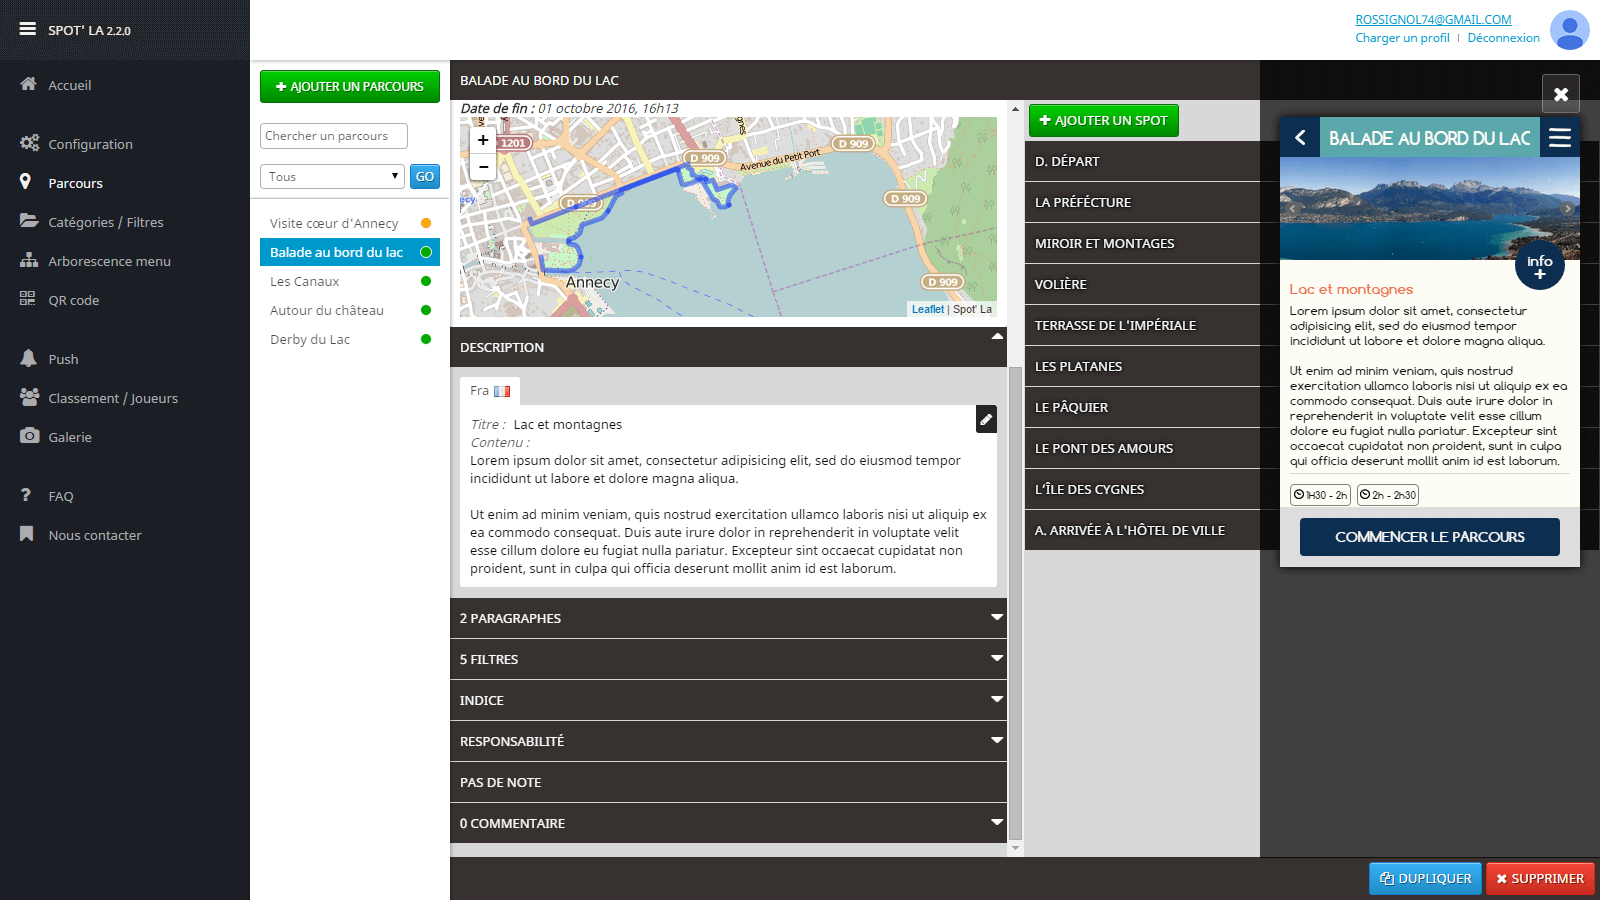Expand the Indice section
The height and width of the screenshot is (900, 1600).
point(728,700)
